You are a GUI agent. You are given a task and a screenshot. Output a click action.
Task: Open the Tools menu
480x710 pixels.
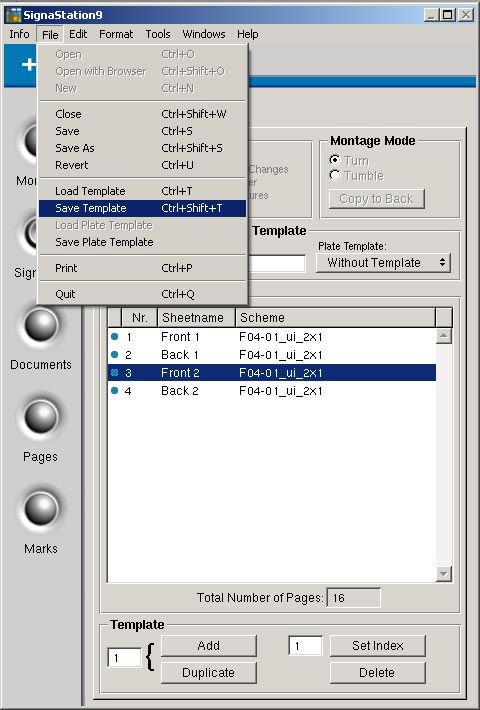(158, 34)
